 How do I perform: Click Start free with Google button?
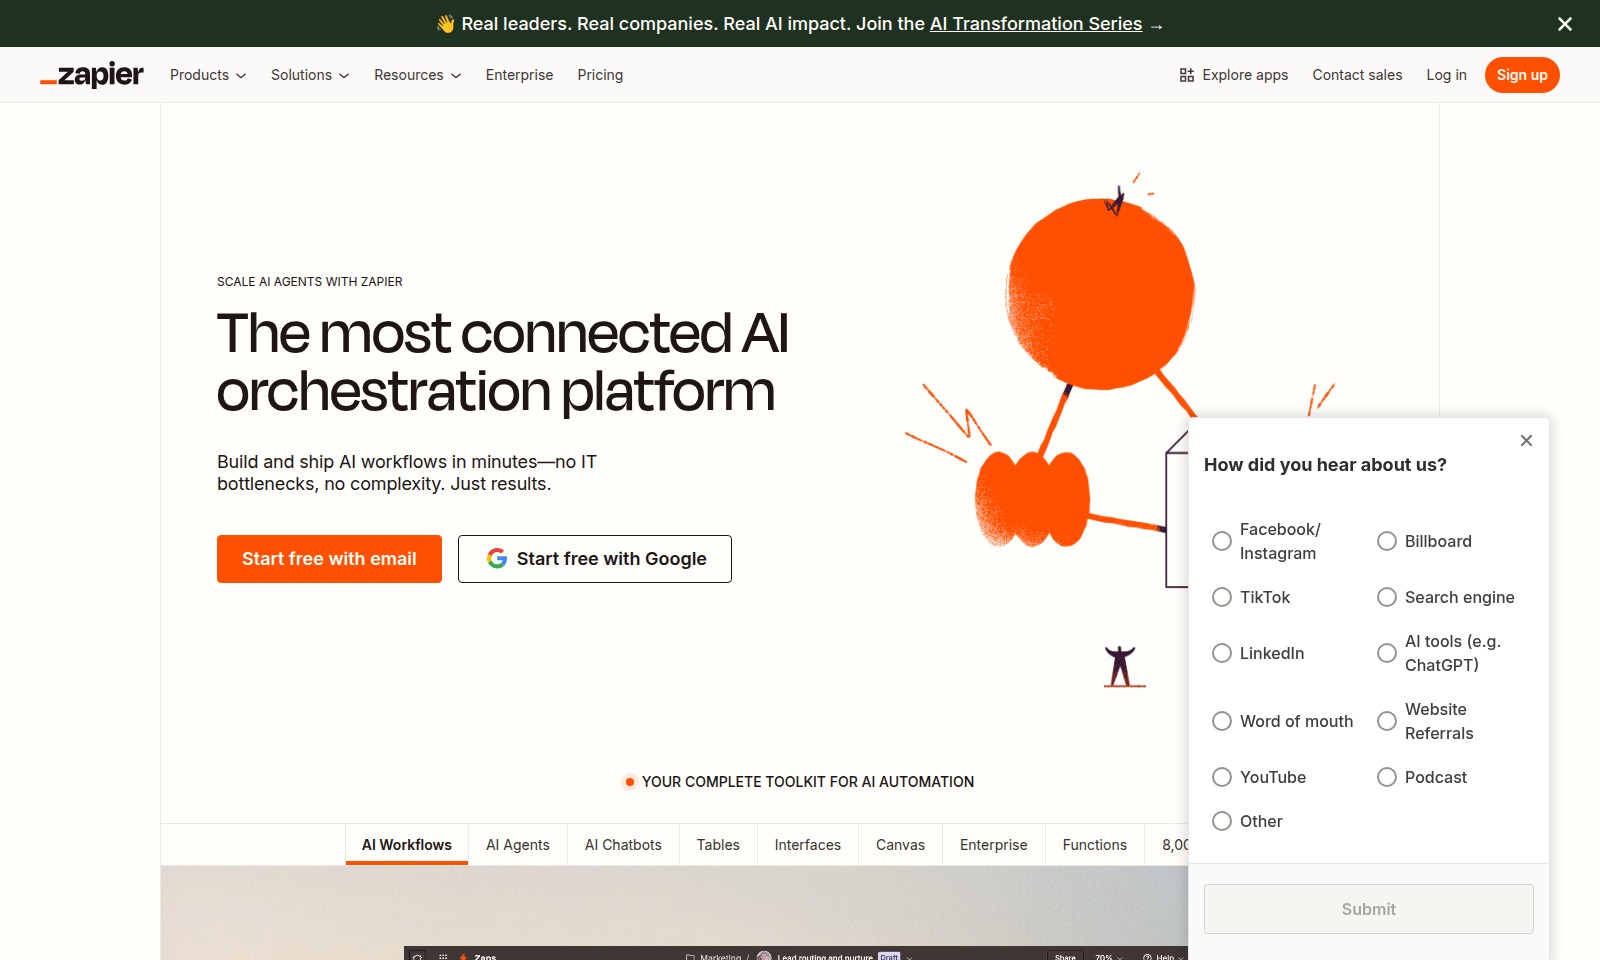point(595,559)
